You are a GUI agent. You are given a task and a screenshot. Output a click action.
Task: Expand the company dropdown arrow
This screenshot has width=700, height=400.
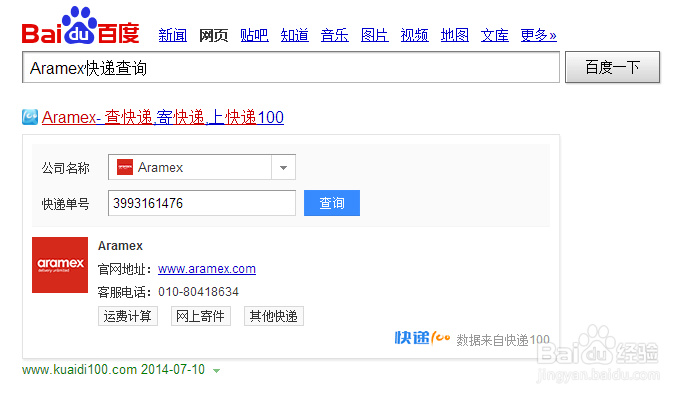pos(283,167)
